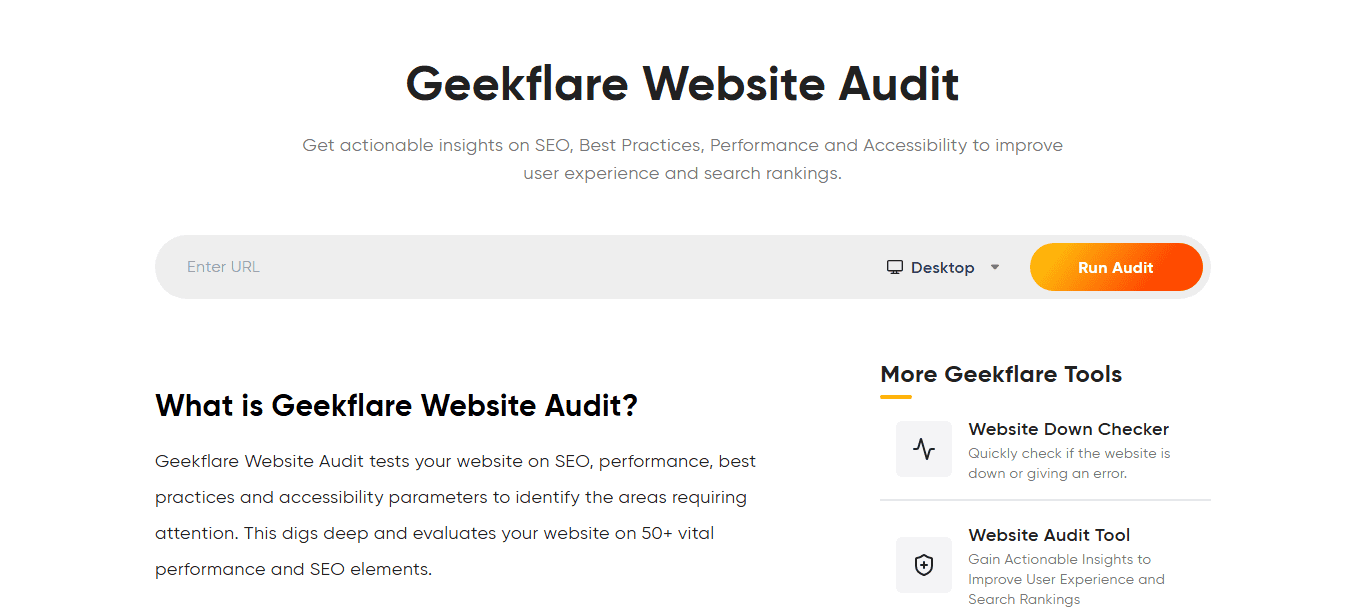Click the Website Down Checker pulse icon
Image resolution: width=1366 pixels, height=607 pixels.
(x=924, y=449)
